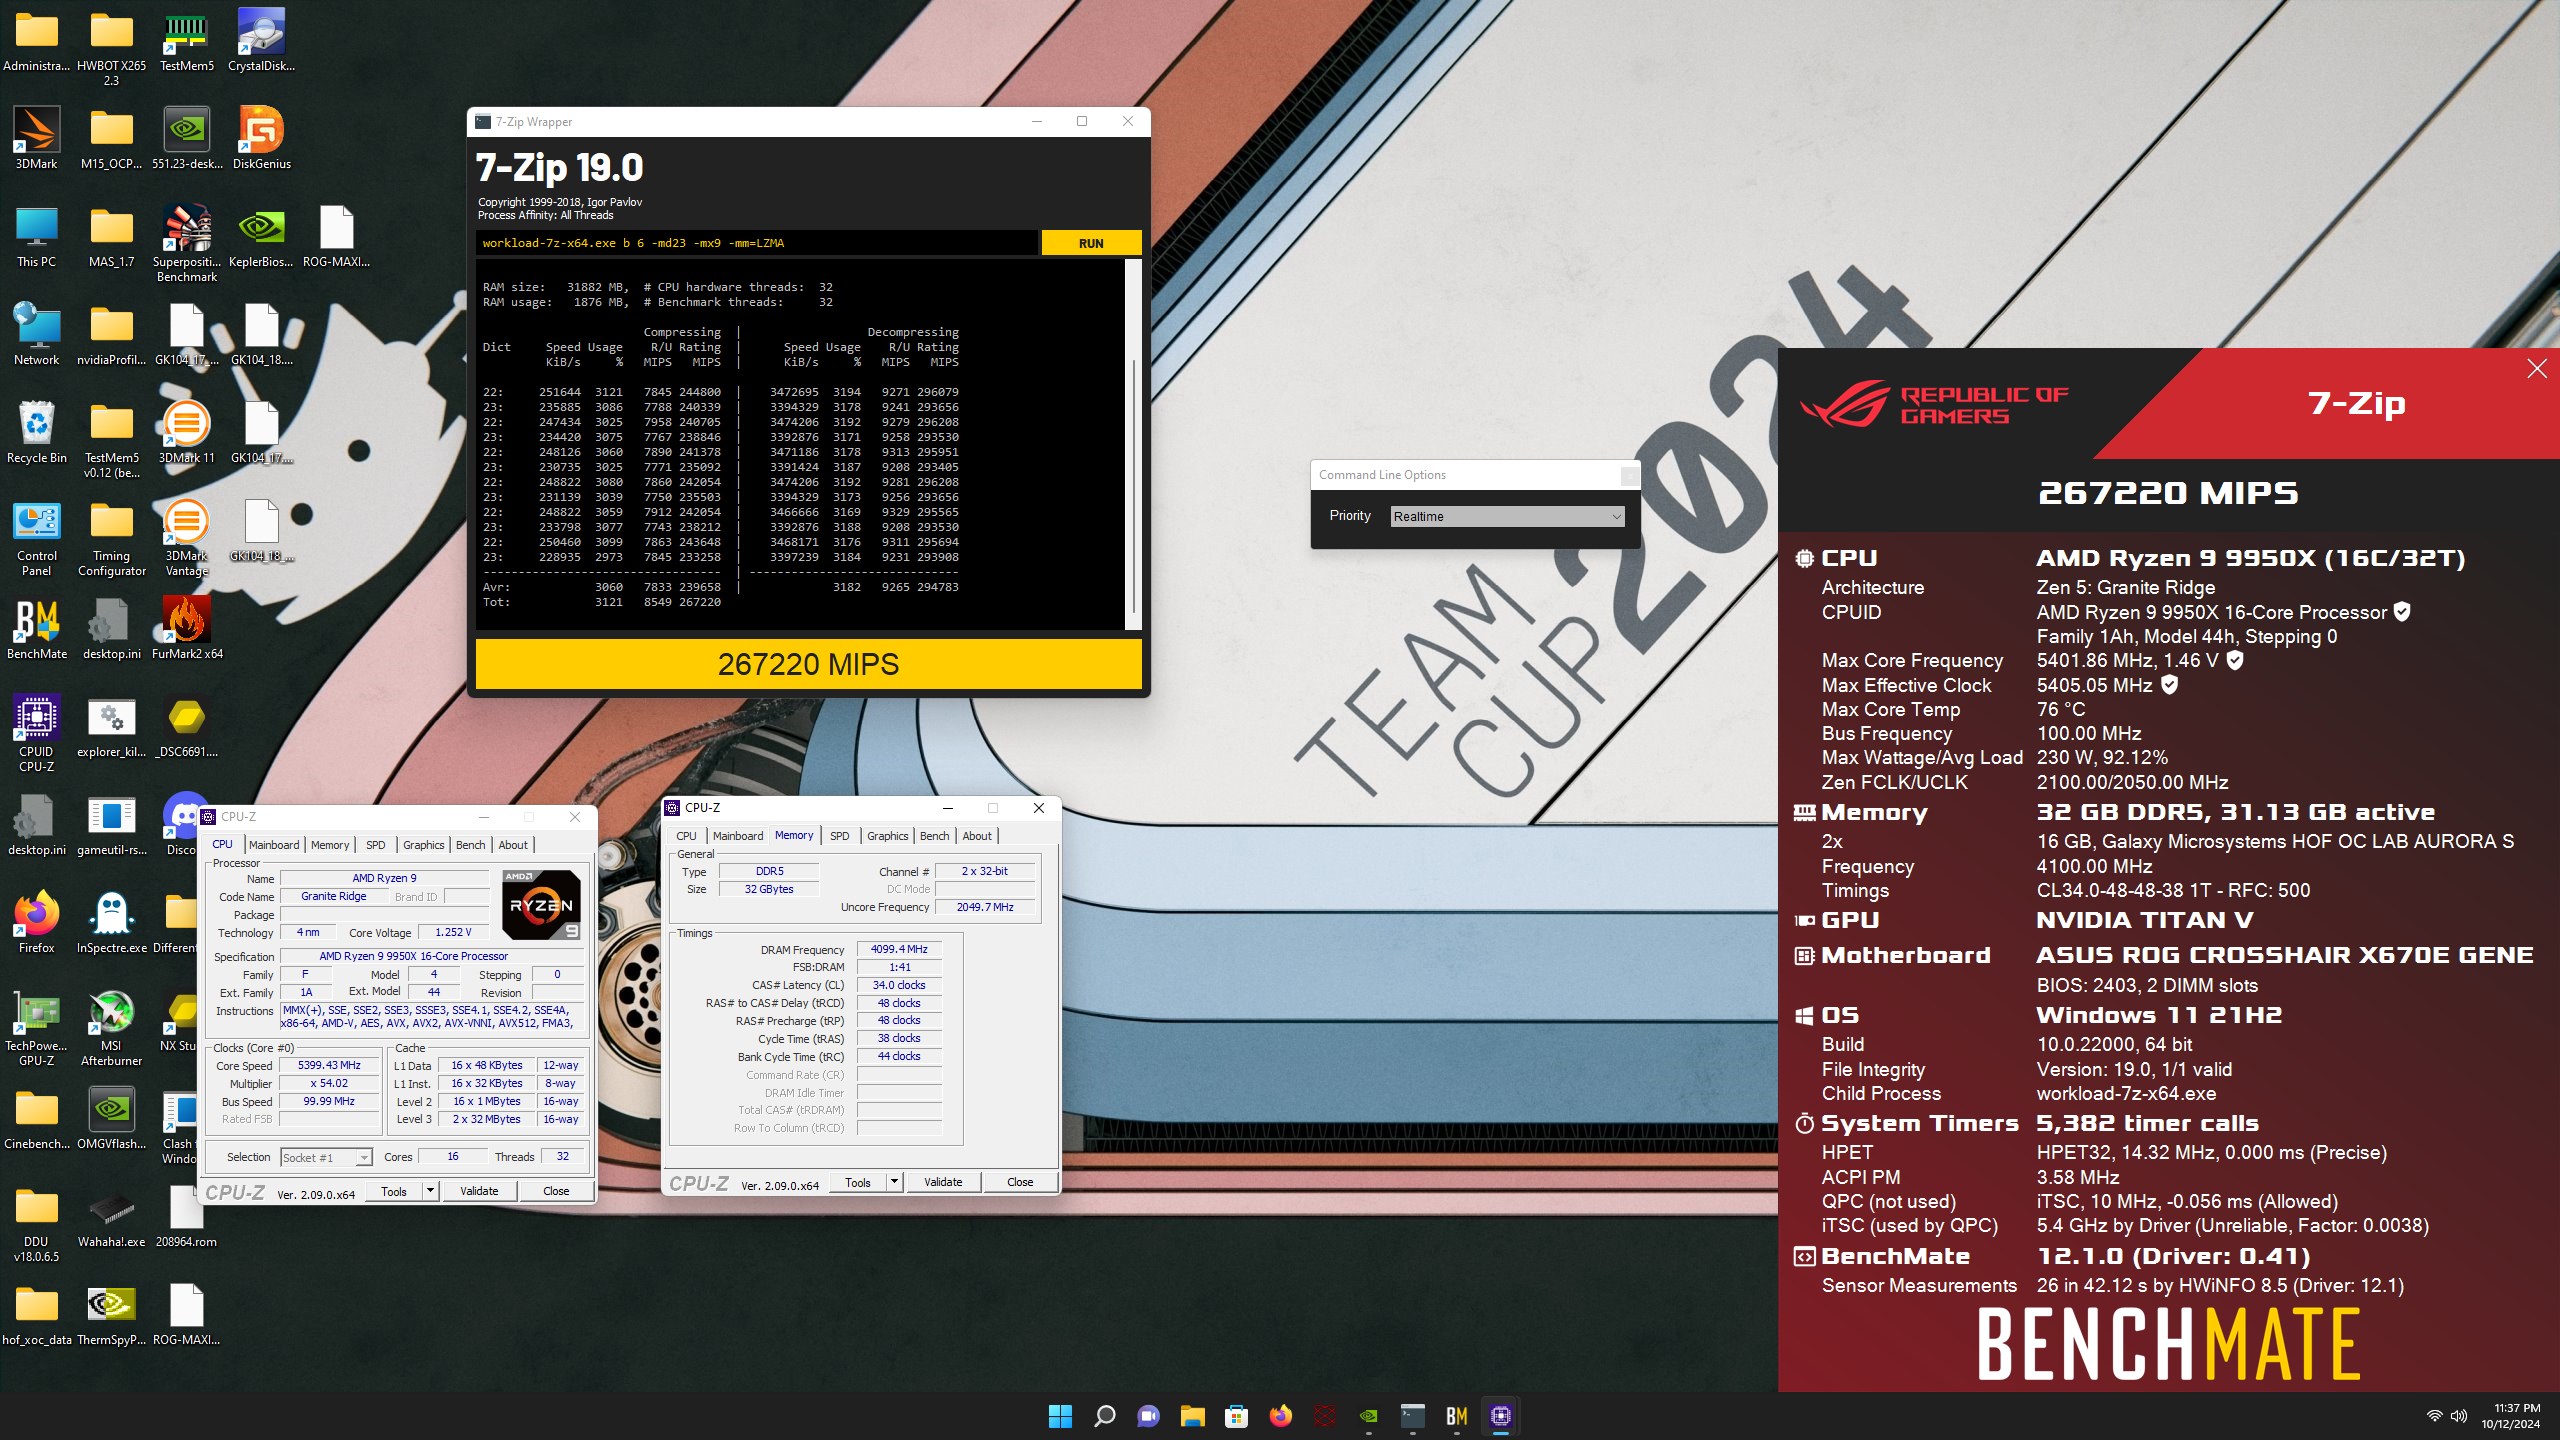This screenshot has width=2560, height=1440.
Task: Click Close button in left CPU-Z window
Action: (556, 1191)
